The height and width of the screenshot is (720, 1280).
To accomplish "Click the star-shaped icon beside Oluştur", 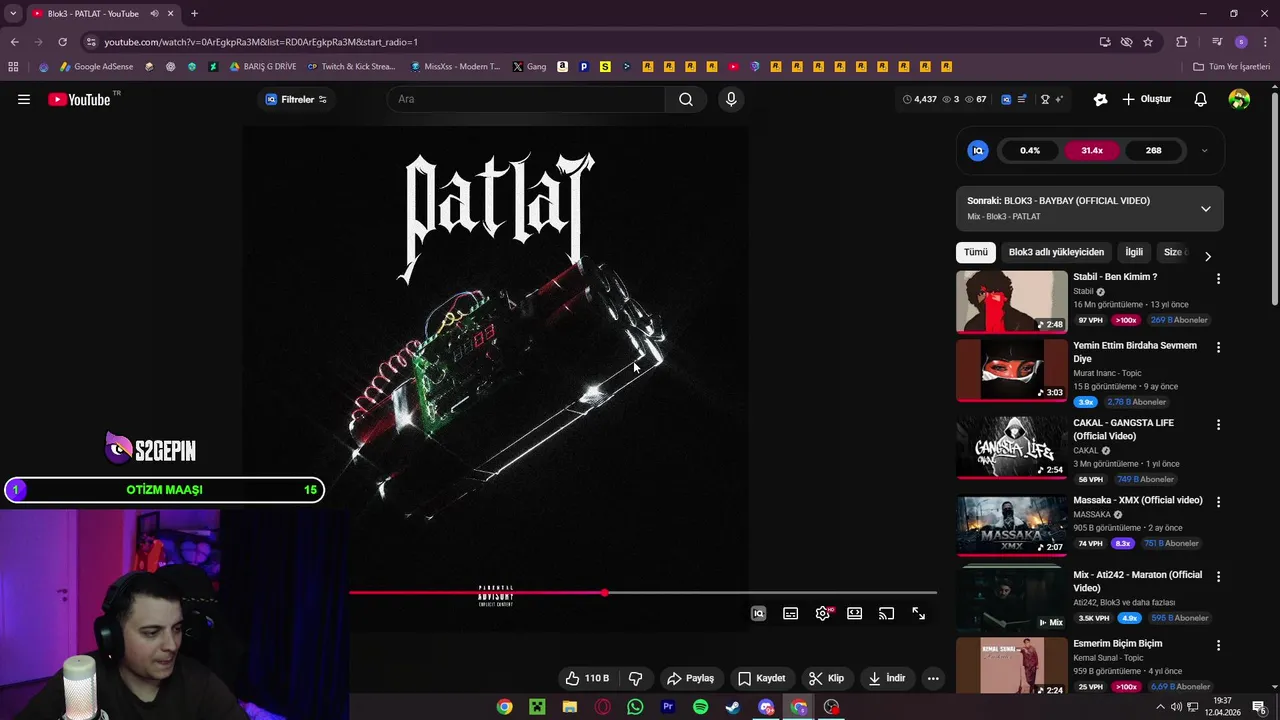I will point(1100,99).
